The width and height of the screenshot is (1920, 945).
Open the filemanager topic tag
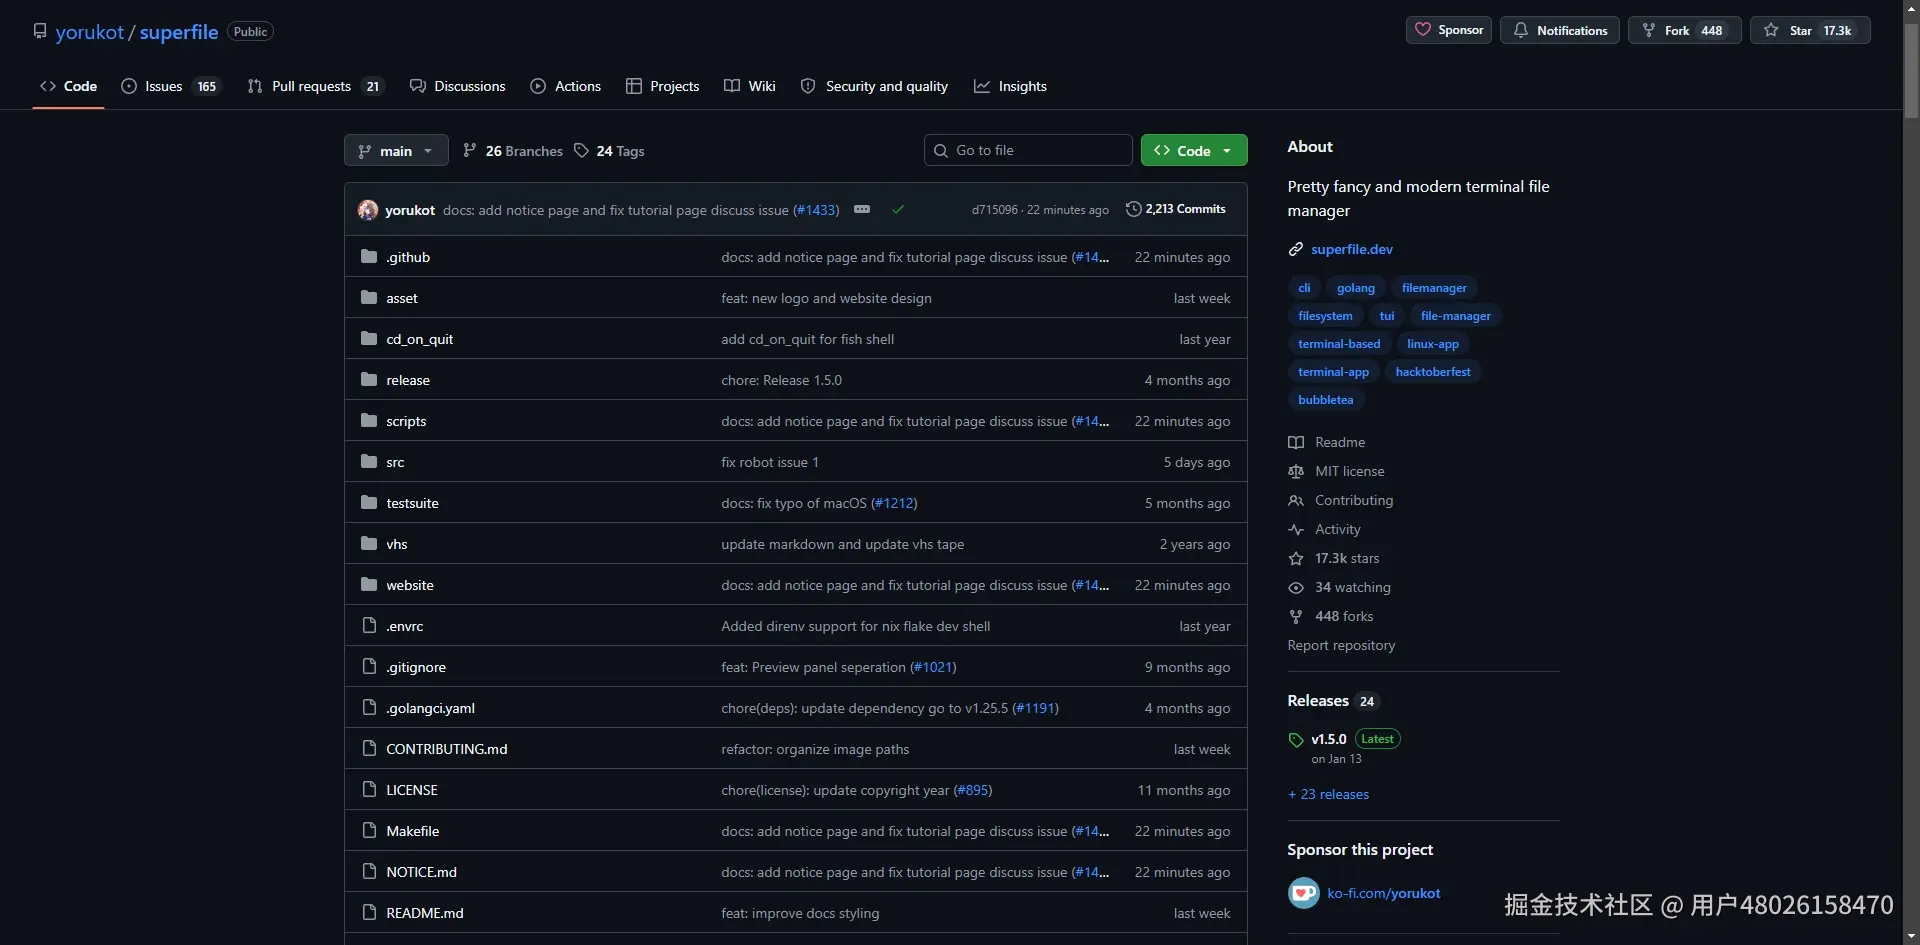coord(1434,288)
